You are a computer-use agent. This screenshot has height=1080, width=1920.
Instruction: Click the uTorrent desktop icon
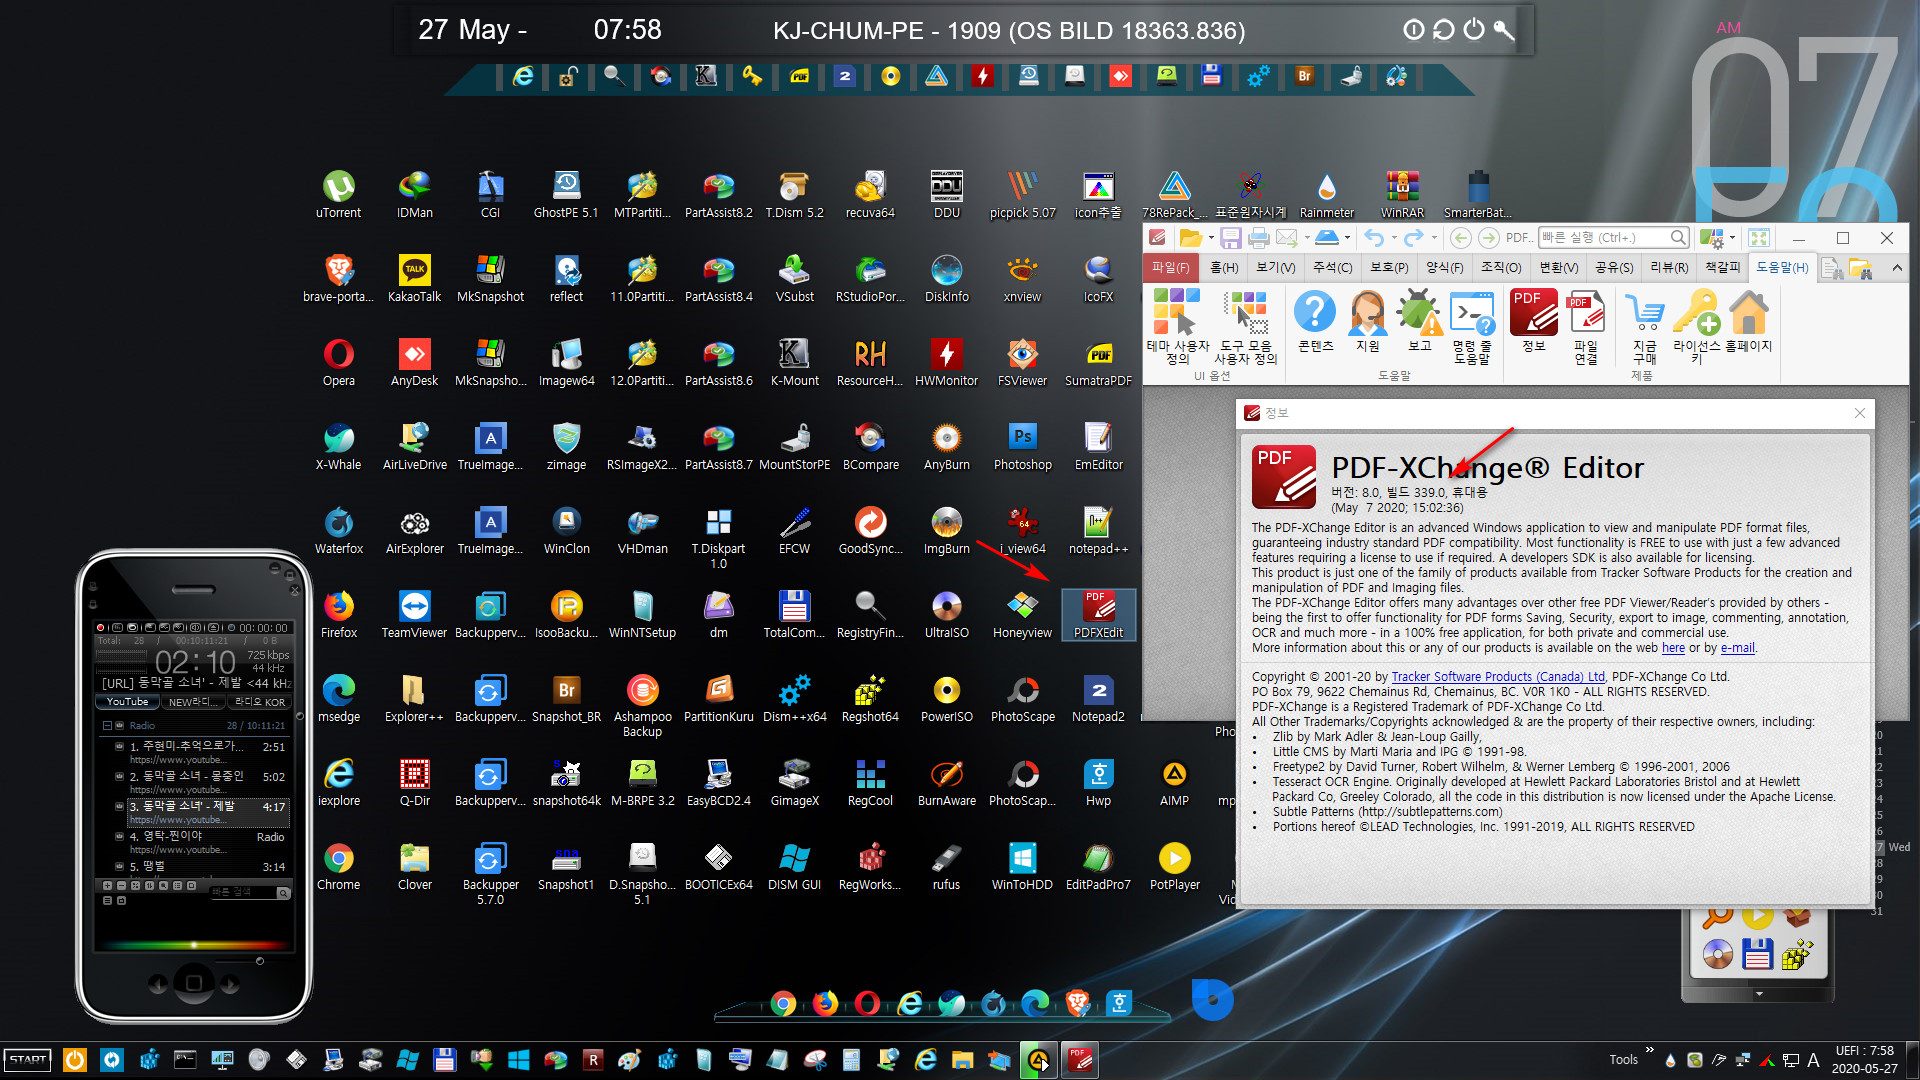pos(338,194)
